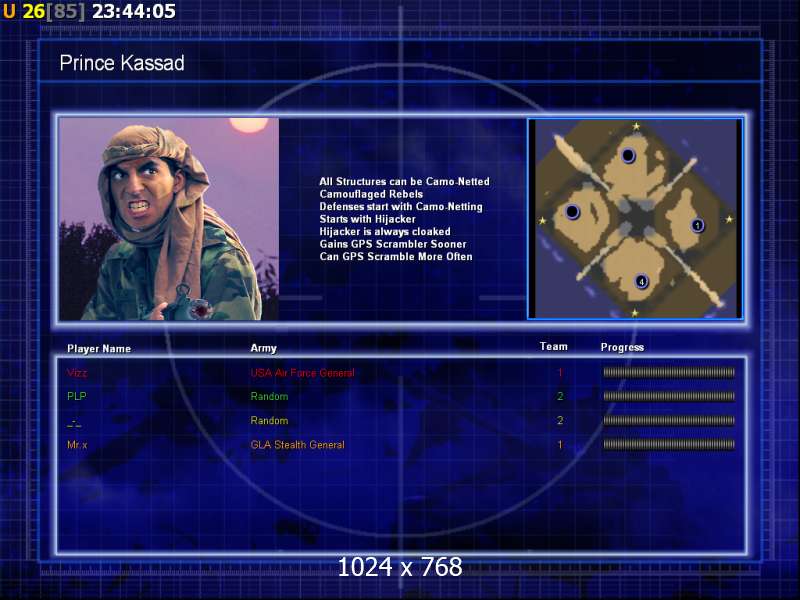Click Vizz's loading progress bar

[669, 372]
